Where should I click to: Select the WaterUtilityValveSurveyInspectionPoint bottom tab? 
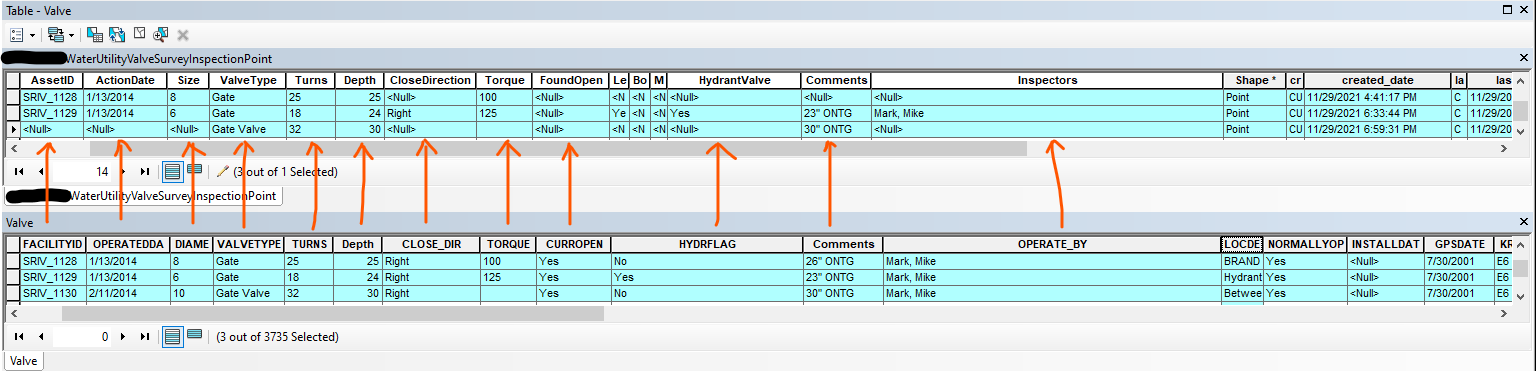click(x=144, y=196)
